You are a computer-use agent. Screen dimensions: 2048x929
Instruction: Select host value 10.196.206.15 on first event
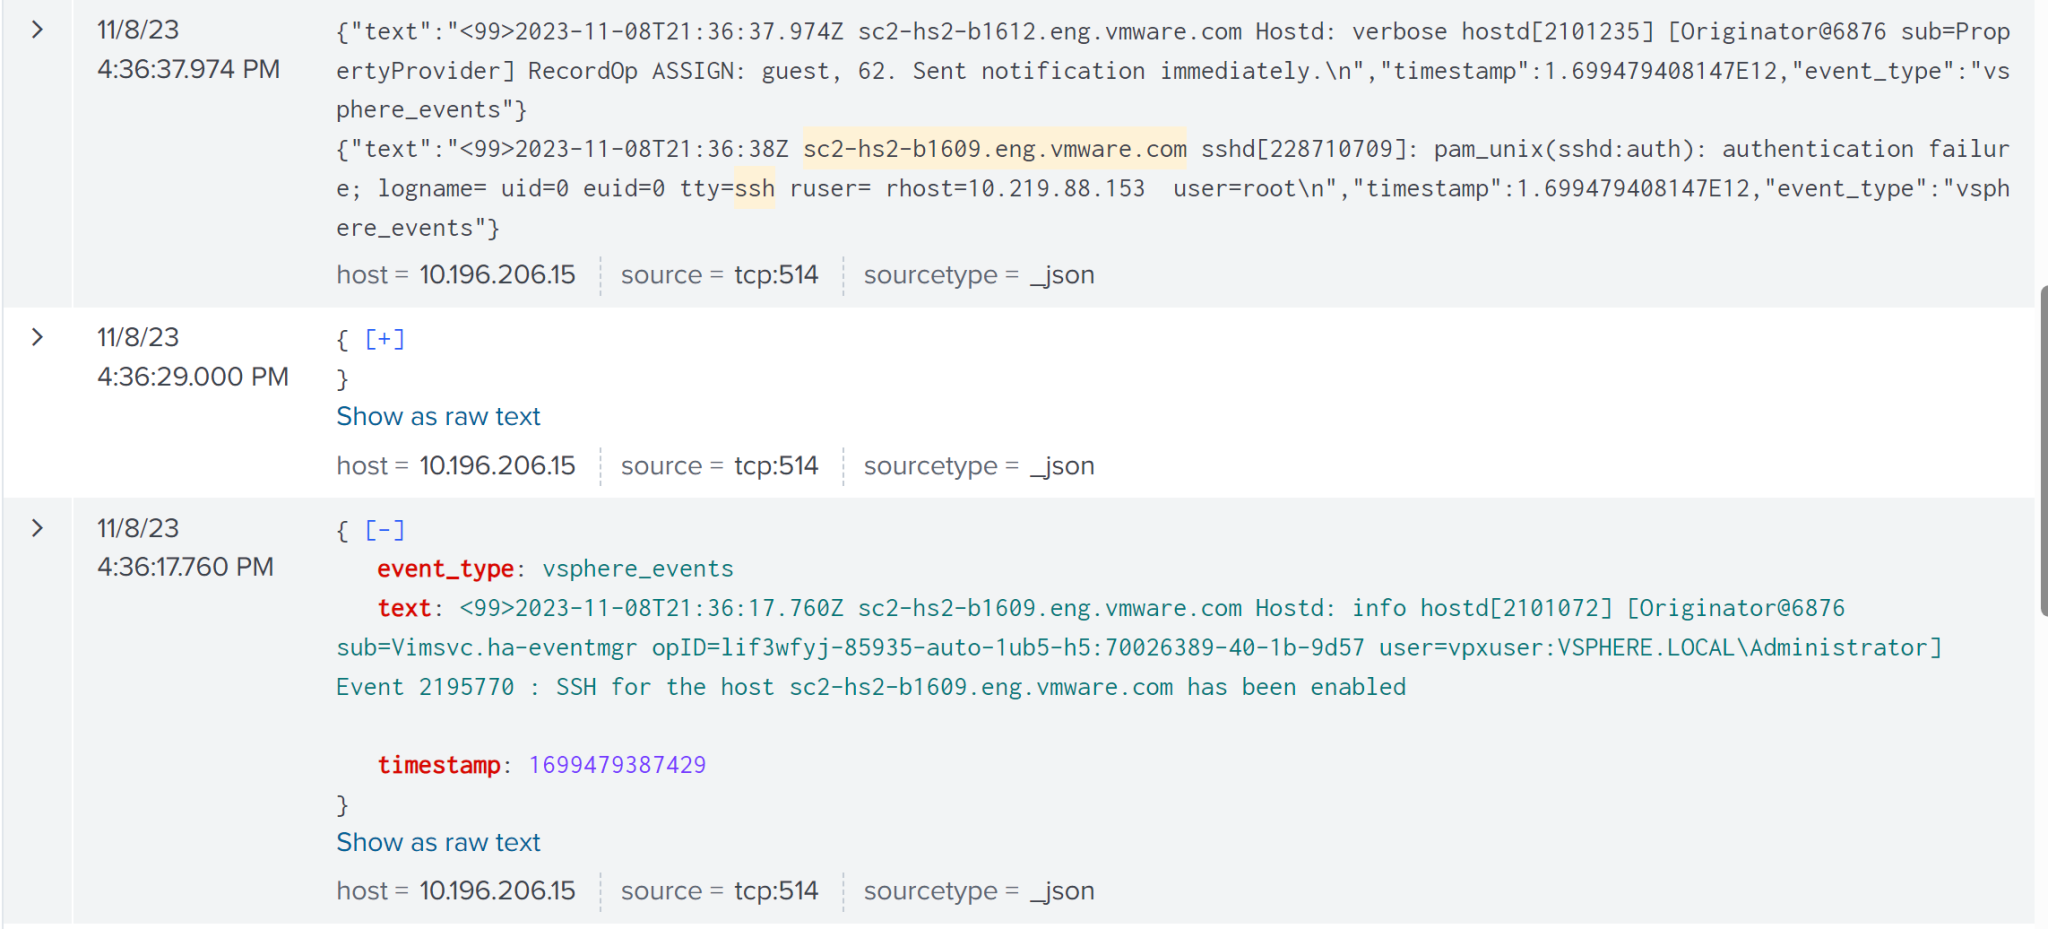(497, 274)
